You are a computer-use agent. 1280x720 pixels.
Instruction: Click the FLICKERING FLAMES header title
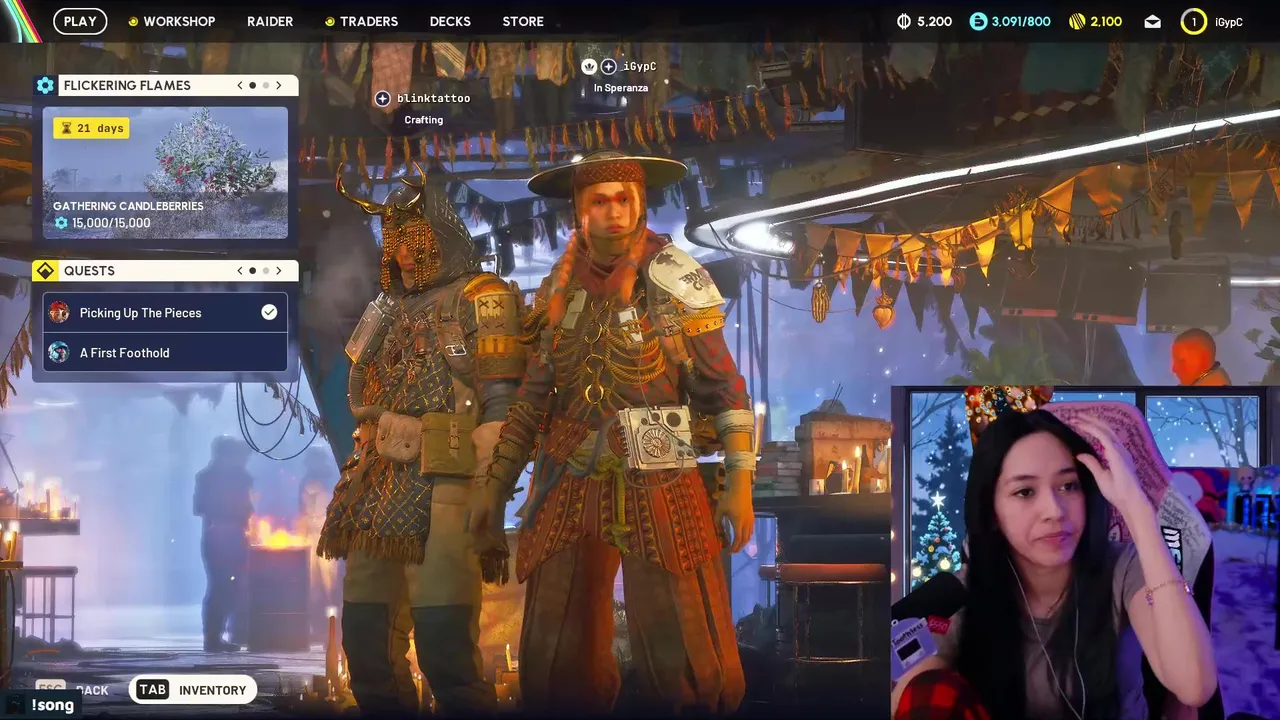coord(127,85)
